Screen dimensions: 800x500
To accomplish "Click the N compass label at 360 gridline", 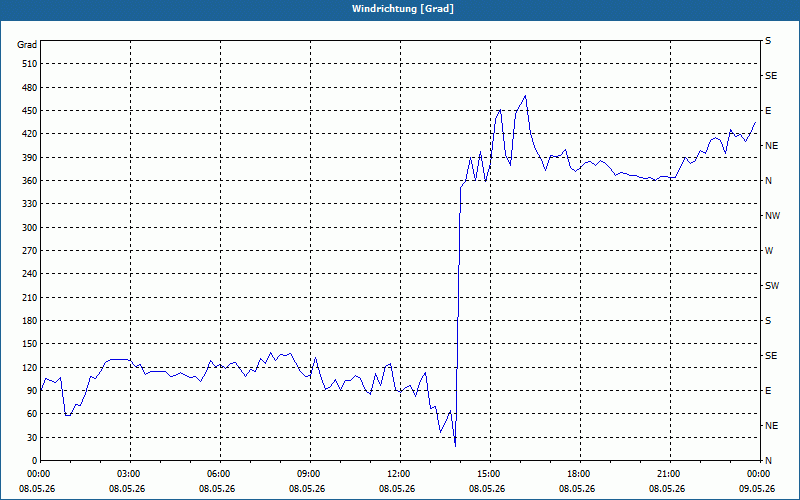I will click(768, 181).
